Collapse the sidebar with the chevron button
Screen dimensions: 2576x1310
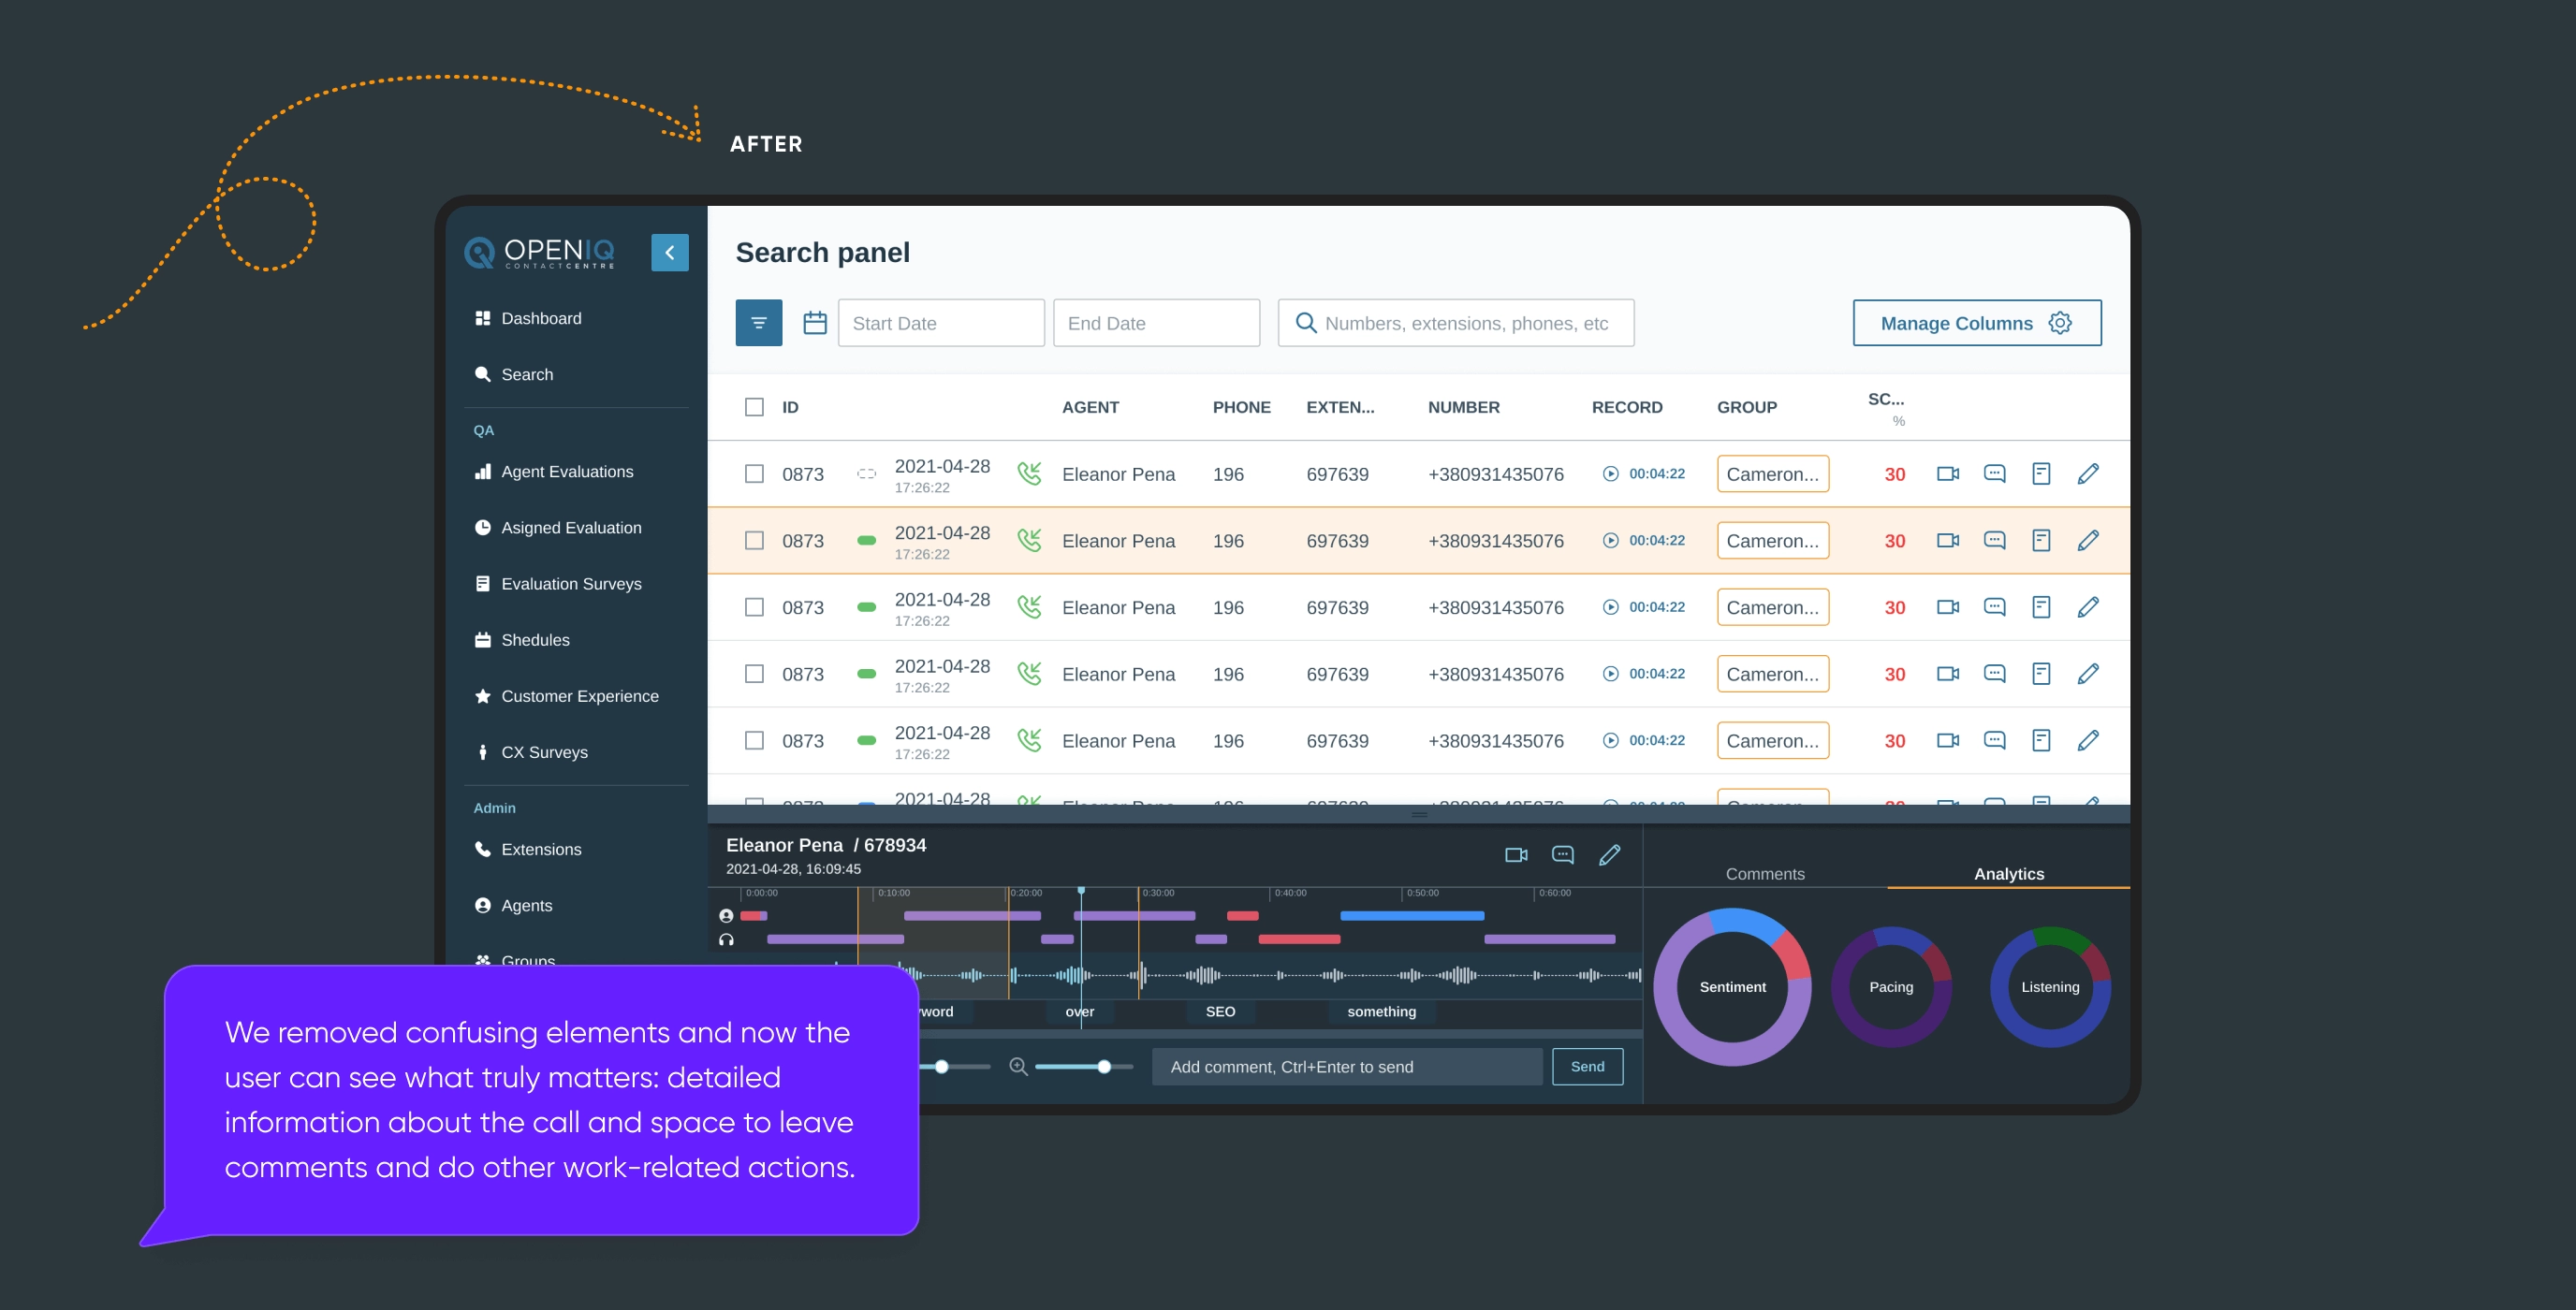pos(670,252)
